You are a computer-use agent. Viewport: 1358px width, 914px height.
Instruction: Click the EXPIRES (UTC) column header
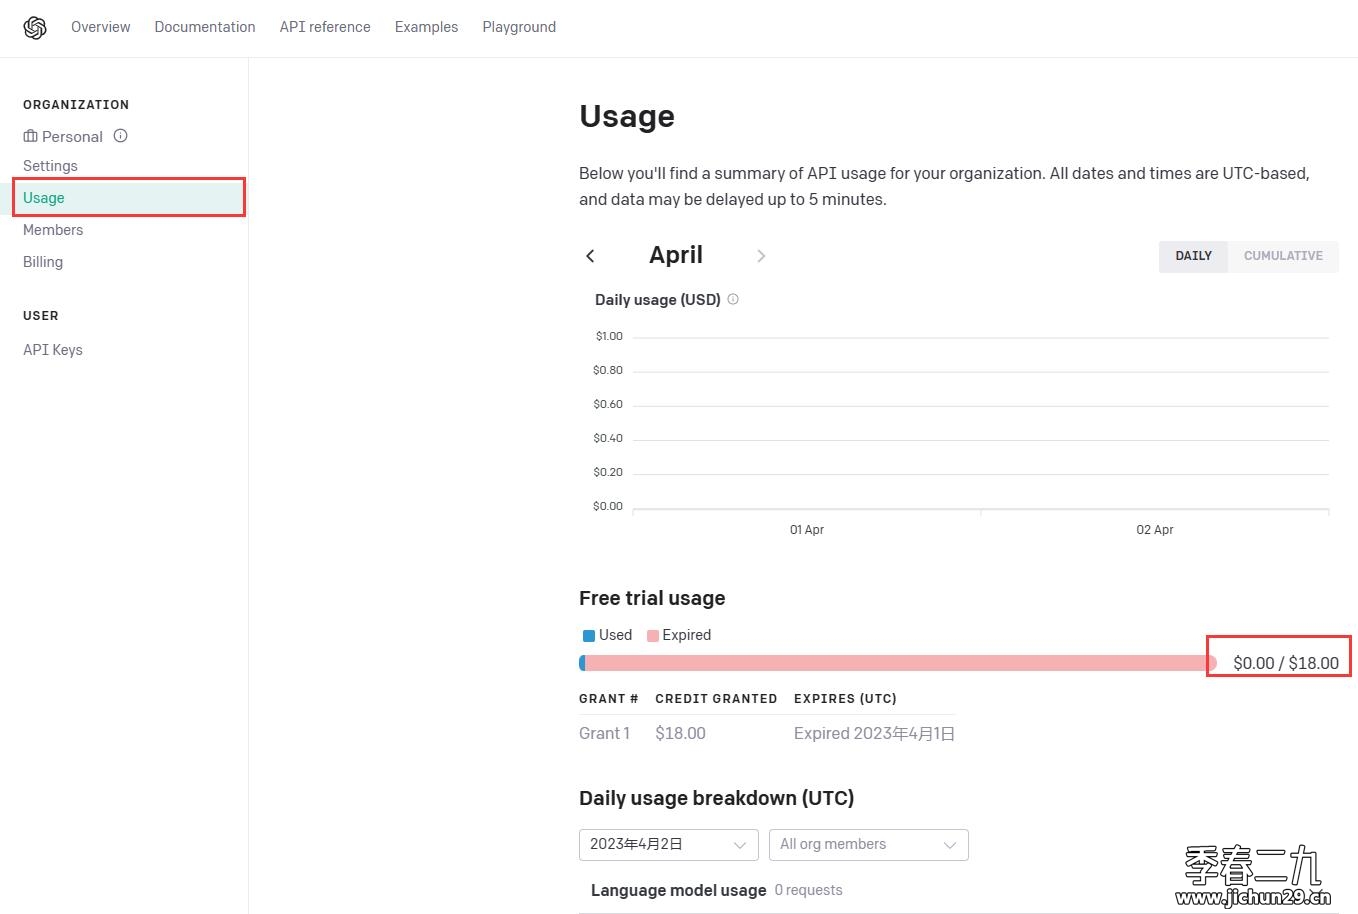[x=845, y=699]
